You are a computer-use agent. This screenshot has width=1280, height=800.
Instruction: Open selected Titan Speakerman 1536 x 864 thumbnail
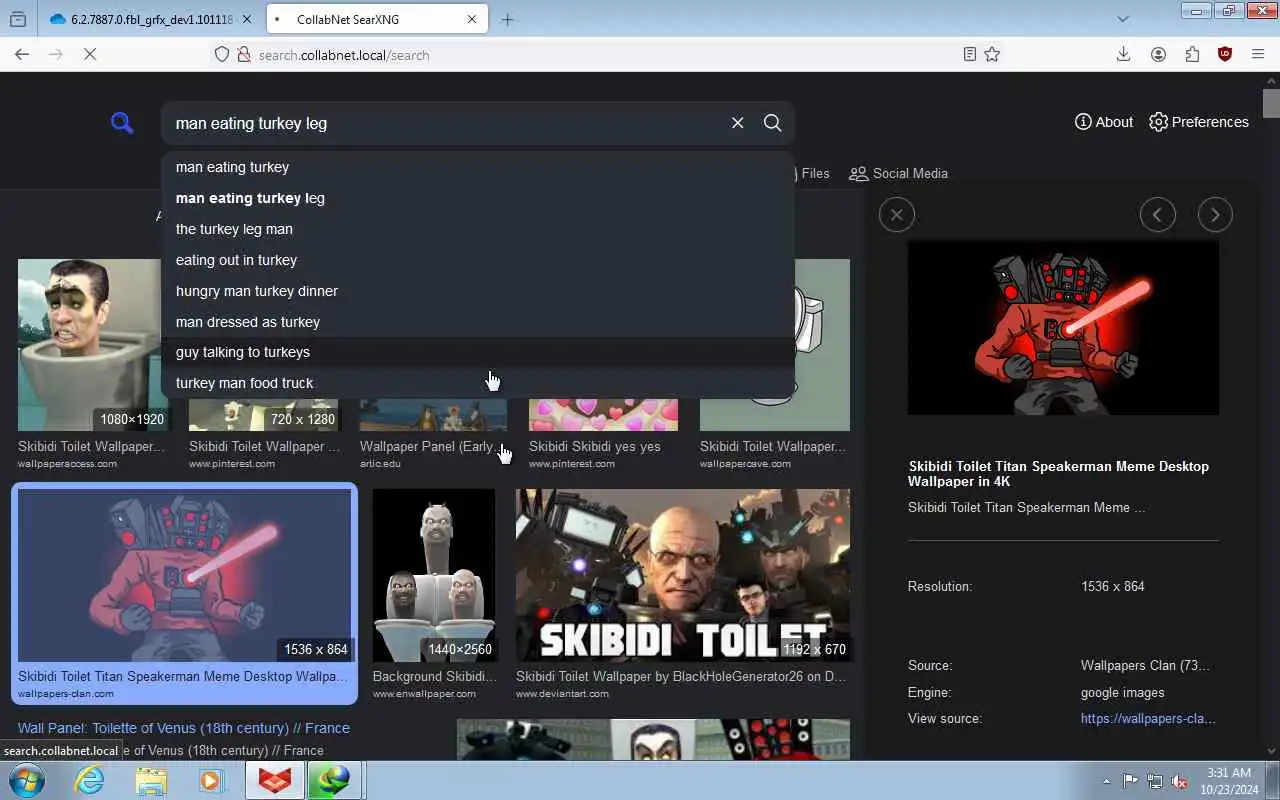[185, 575]
